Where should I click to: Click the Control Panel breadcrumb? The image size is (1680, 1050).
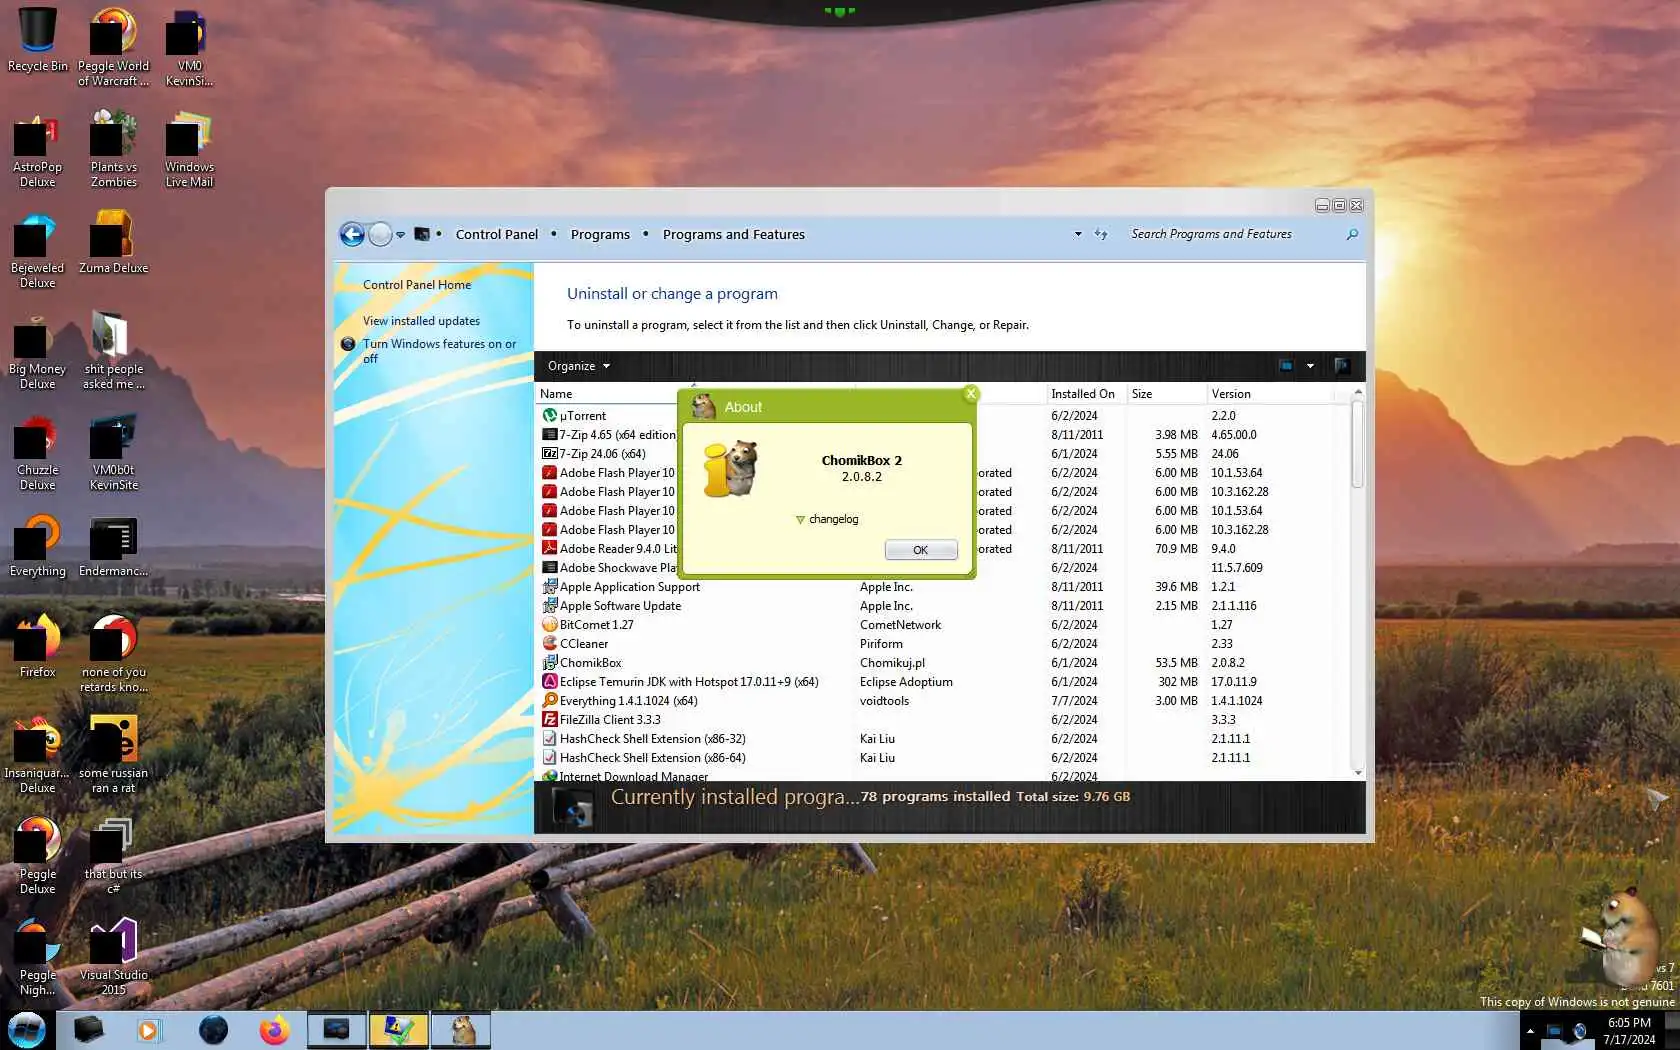497,234
